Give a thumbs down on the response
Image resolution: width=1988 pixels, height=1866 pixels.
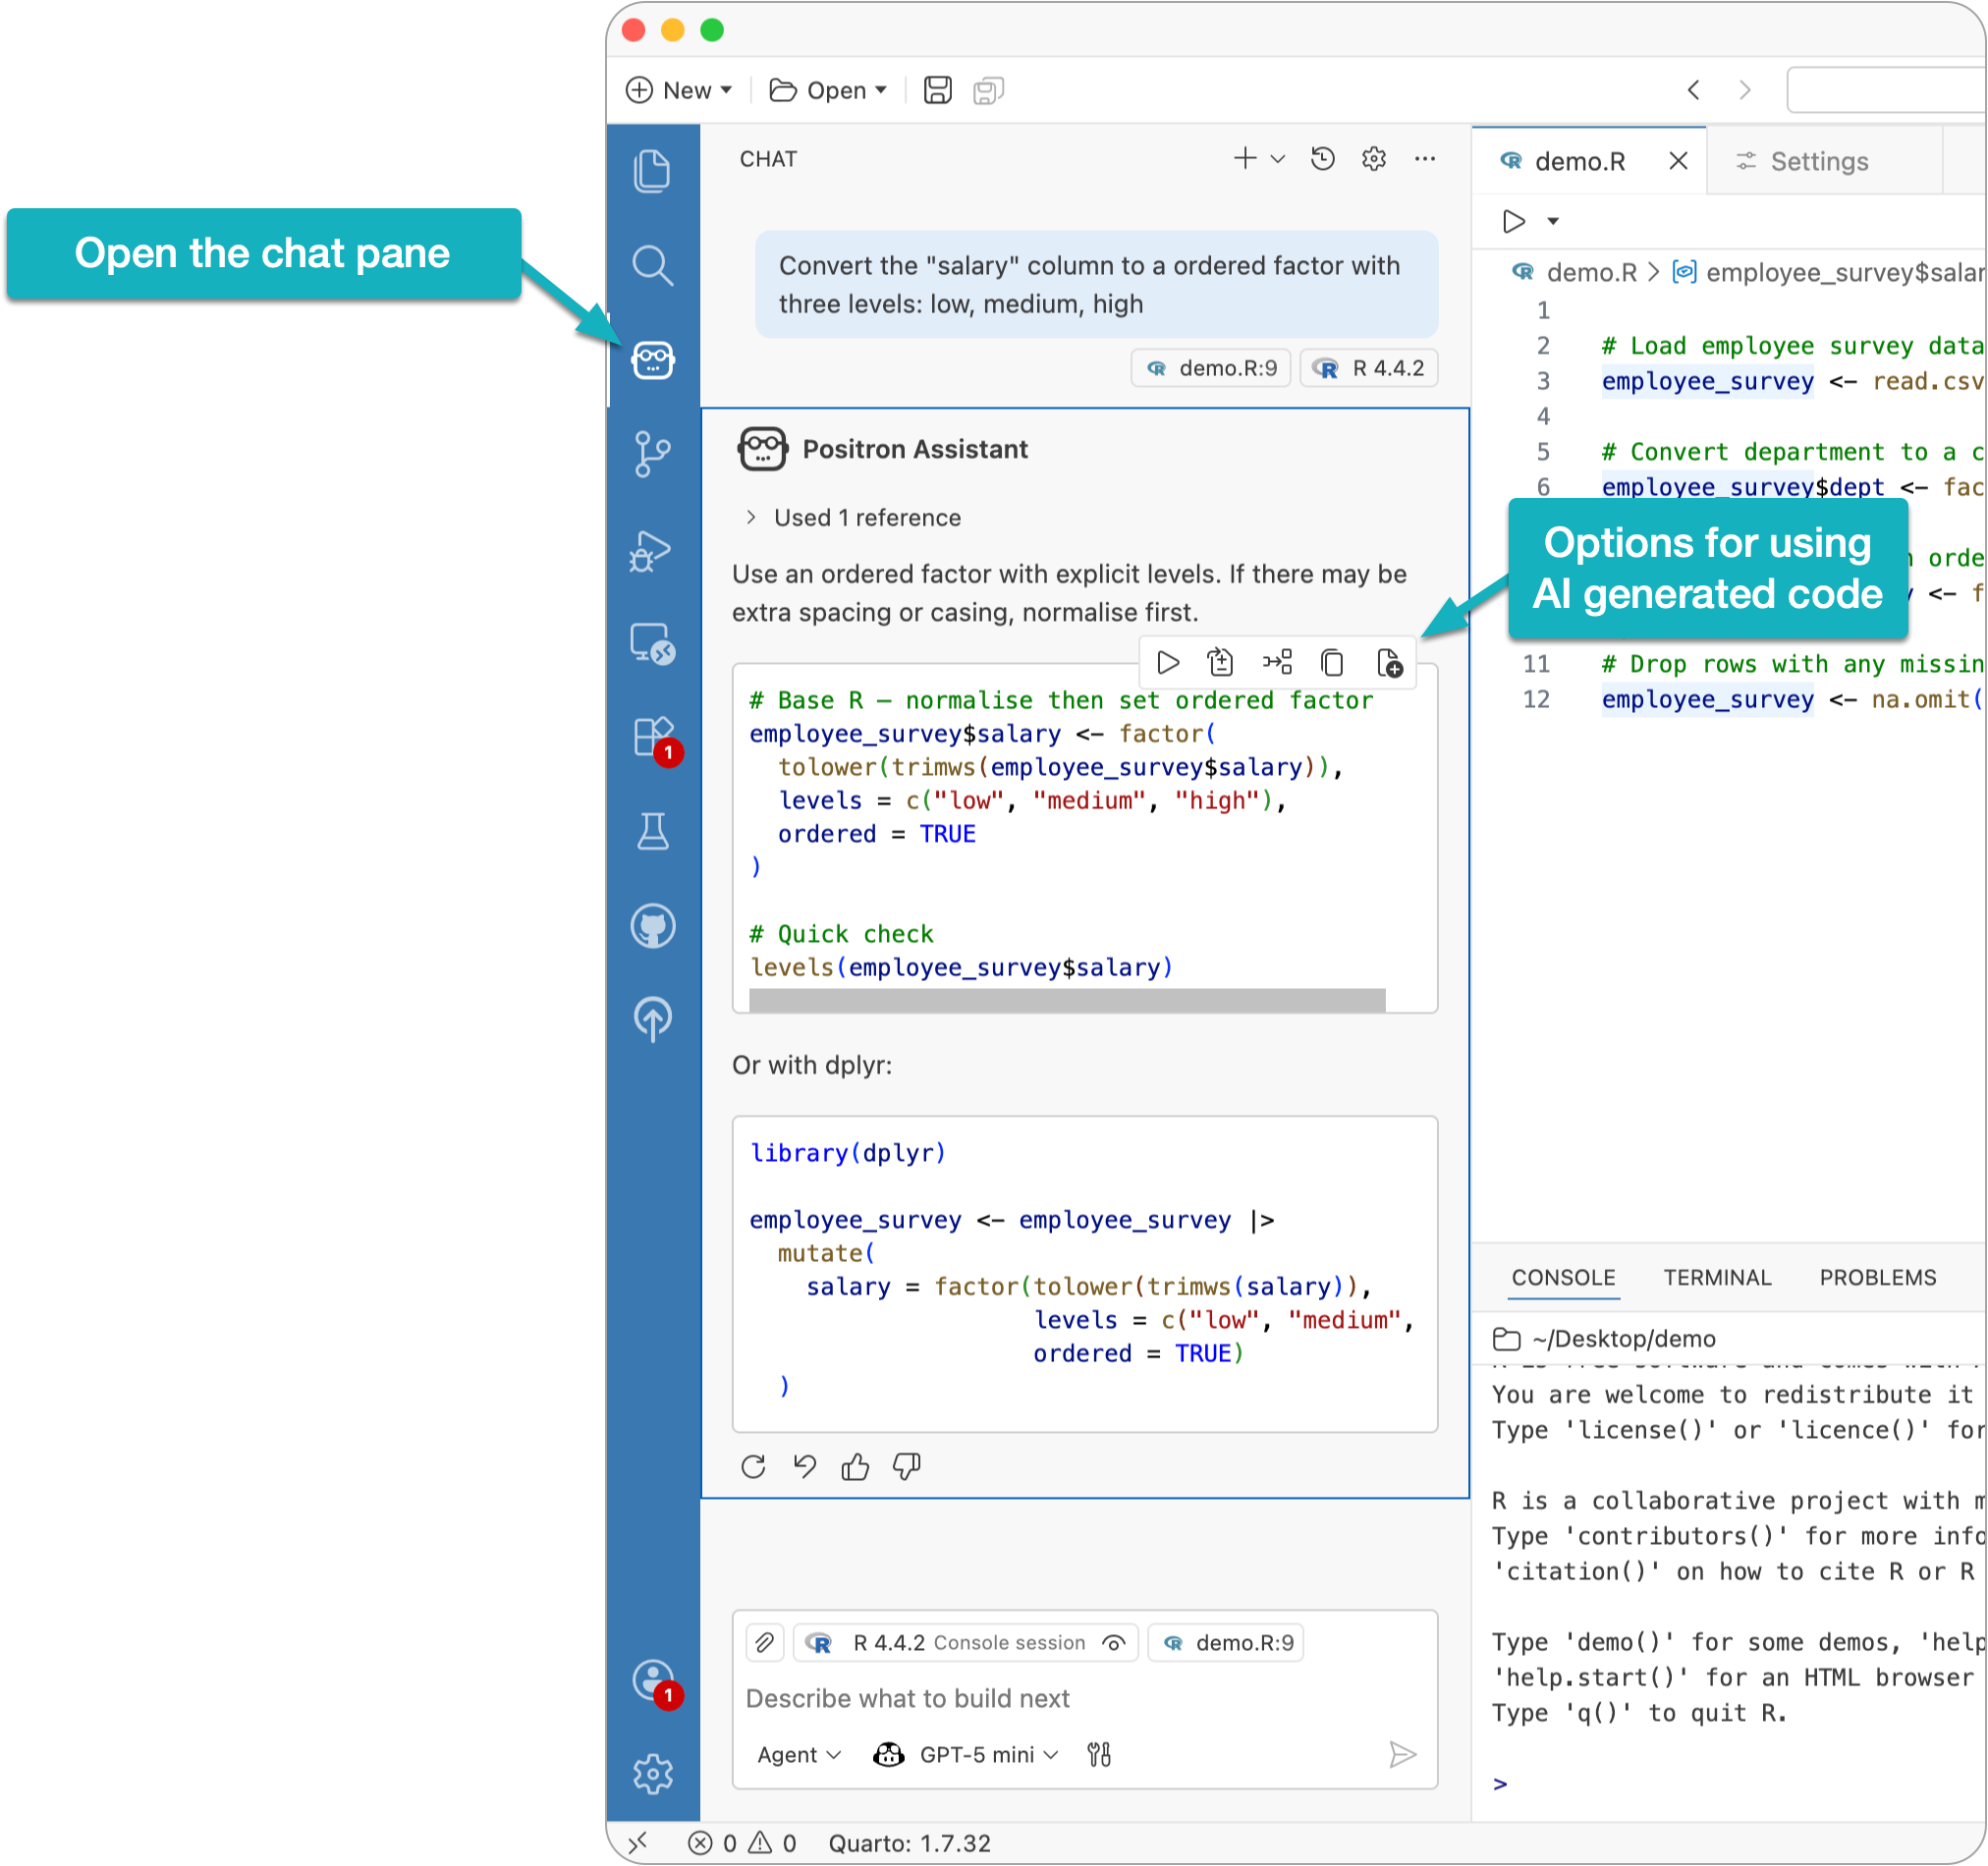click(x=906, y=1466)
